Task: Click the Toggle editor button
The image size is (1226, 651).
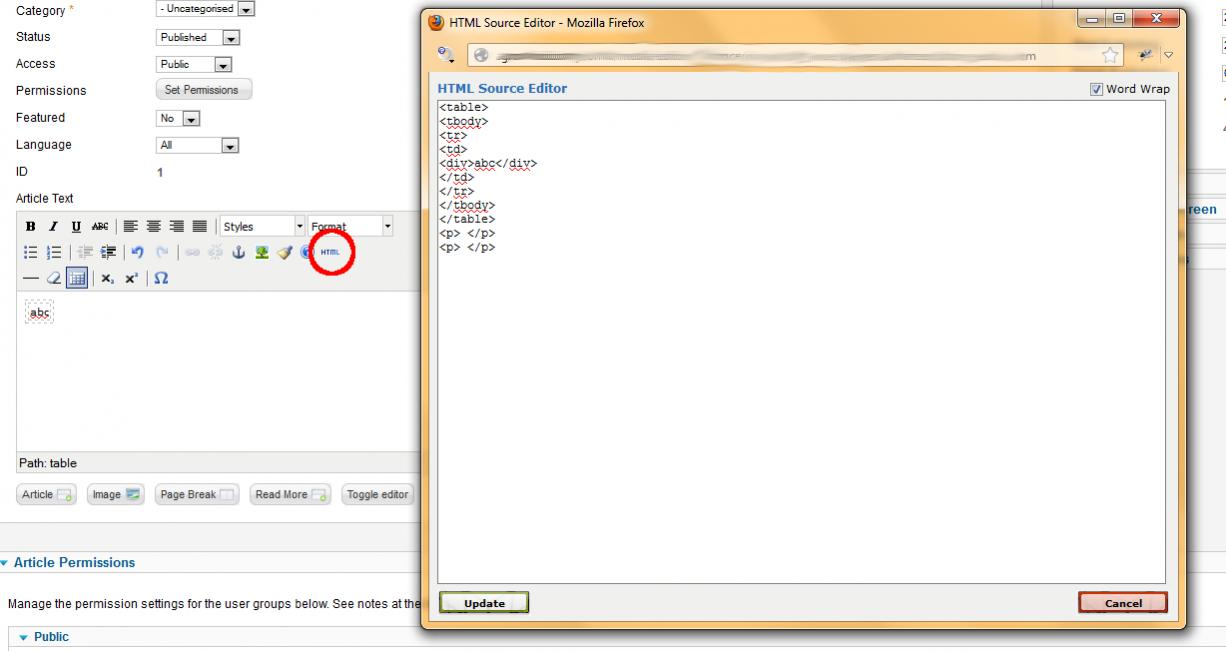Action: coord(378,495)
